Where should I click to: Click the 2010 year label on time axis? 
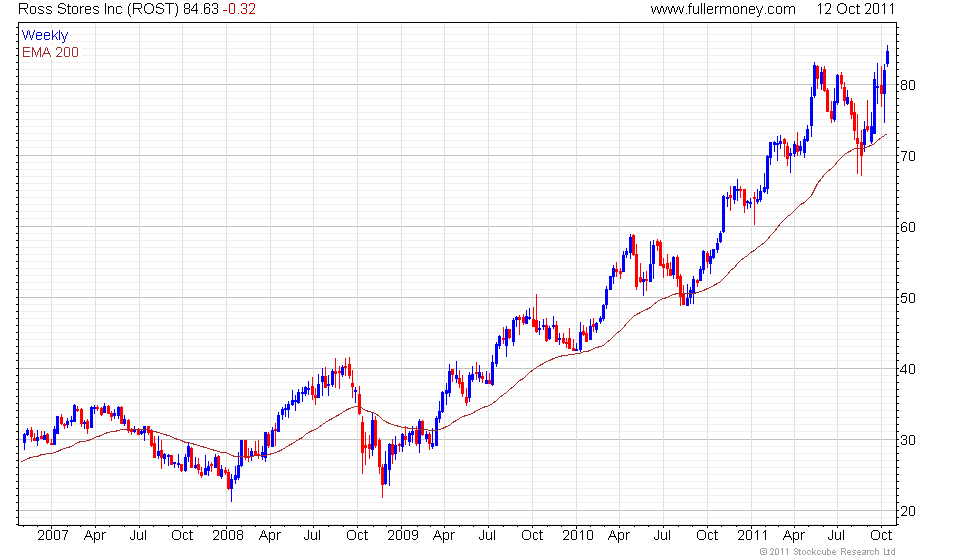tap(578, 536)
